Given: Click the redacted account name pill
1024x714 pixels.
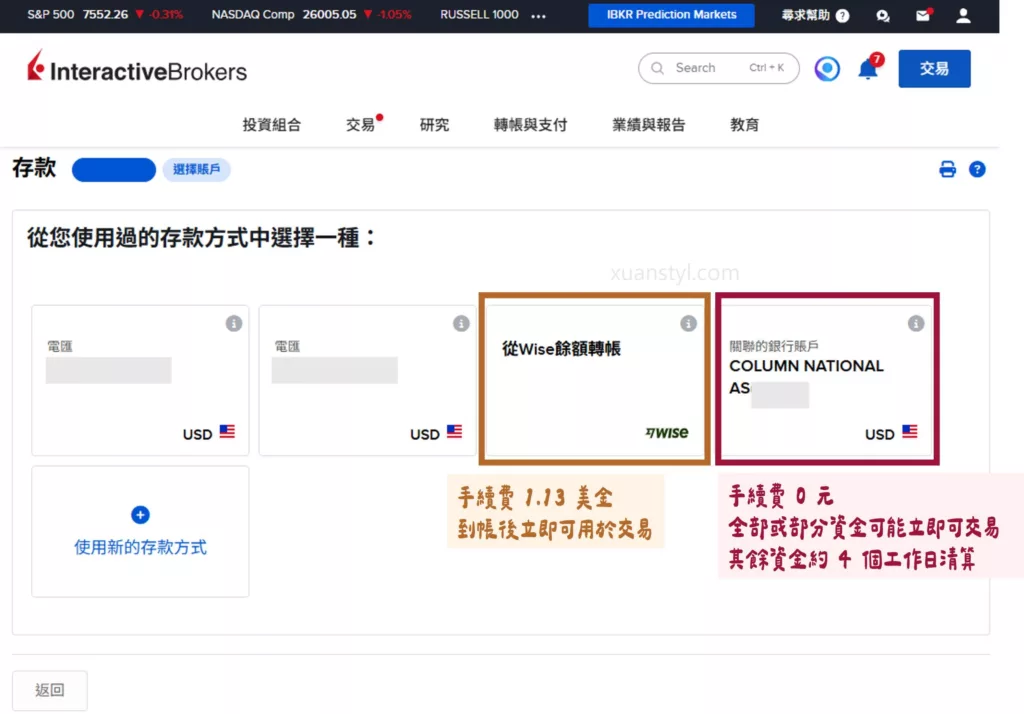Looking at the screenshot, I should 114,170.
